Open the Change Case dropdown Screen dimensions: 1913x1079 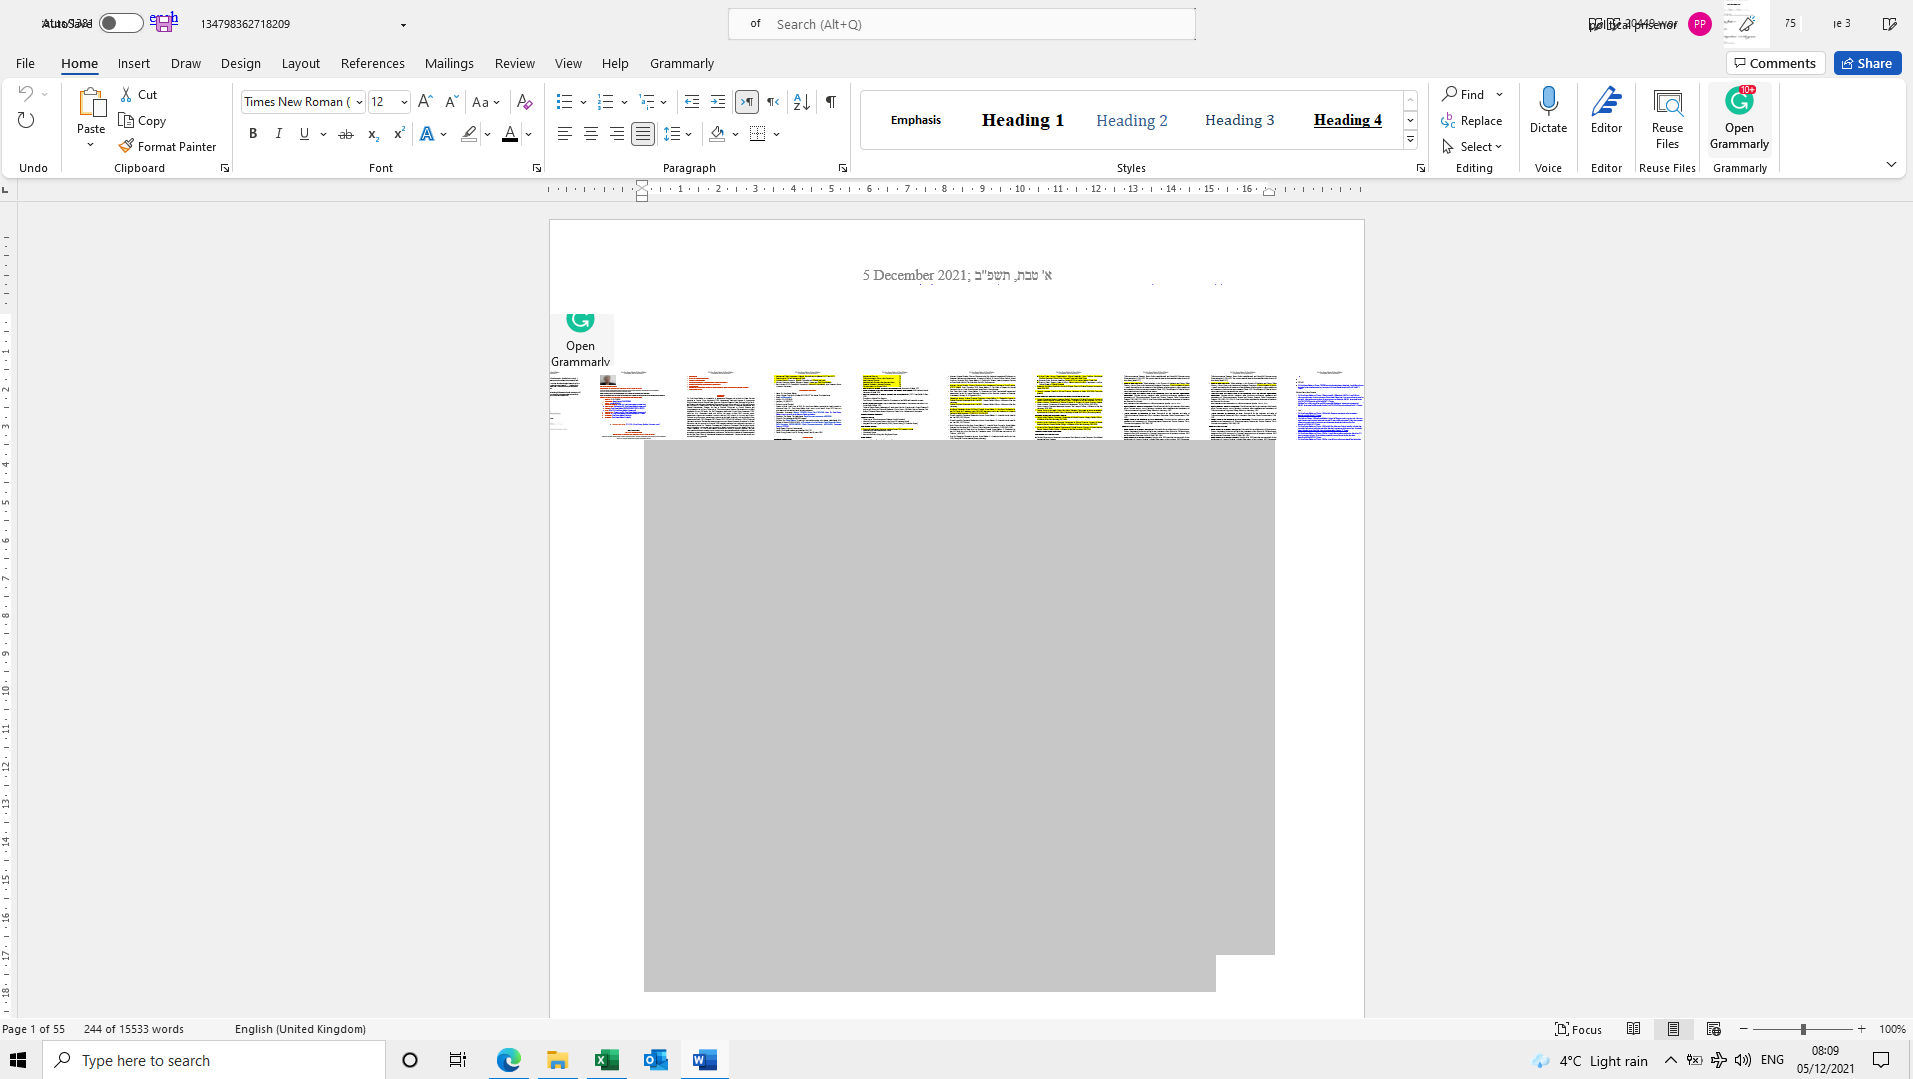click(x=486, y=101)
